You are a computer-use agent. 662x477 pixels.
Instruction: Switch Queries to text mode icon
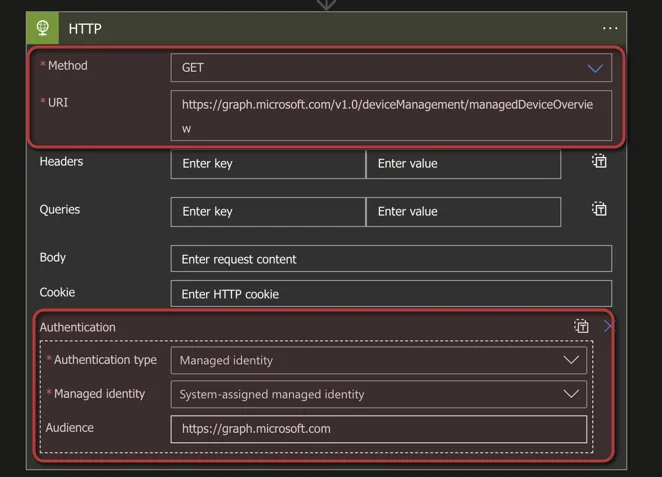(599, 209)
